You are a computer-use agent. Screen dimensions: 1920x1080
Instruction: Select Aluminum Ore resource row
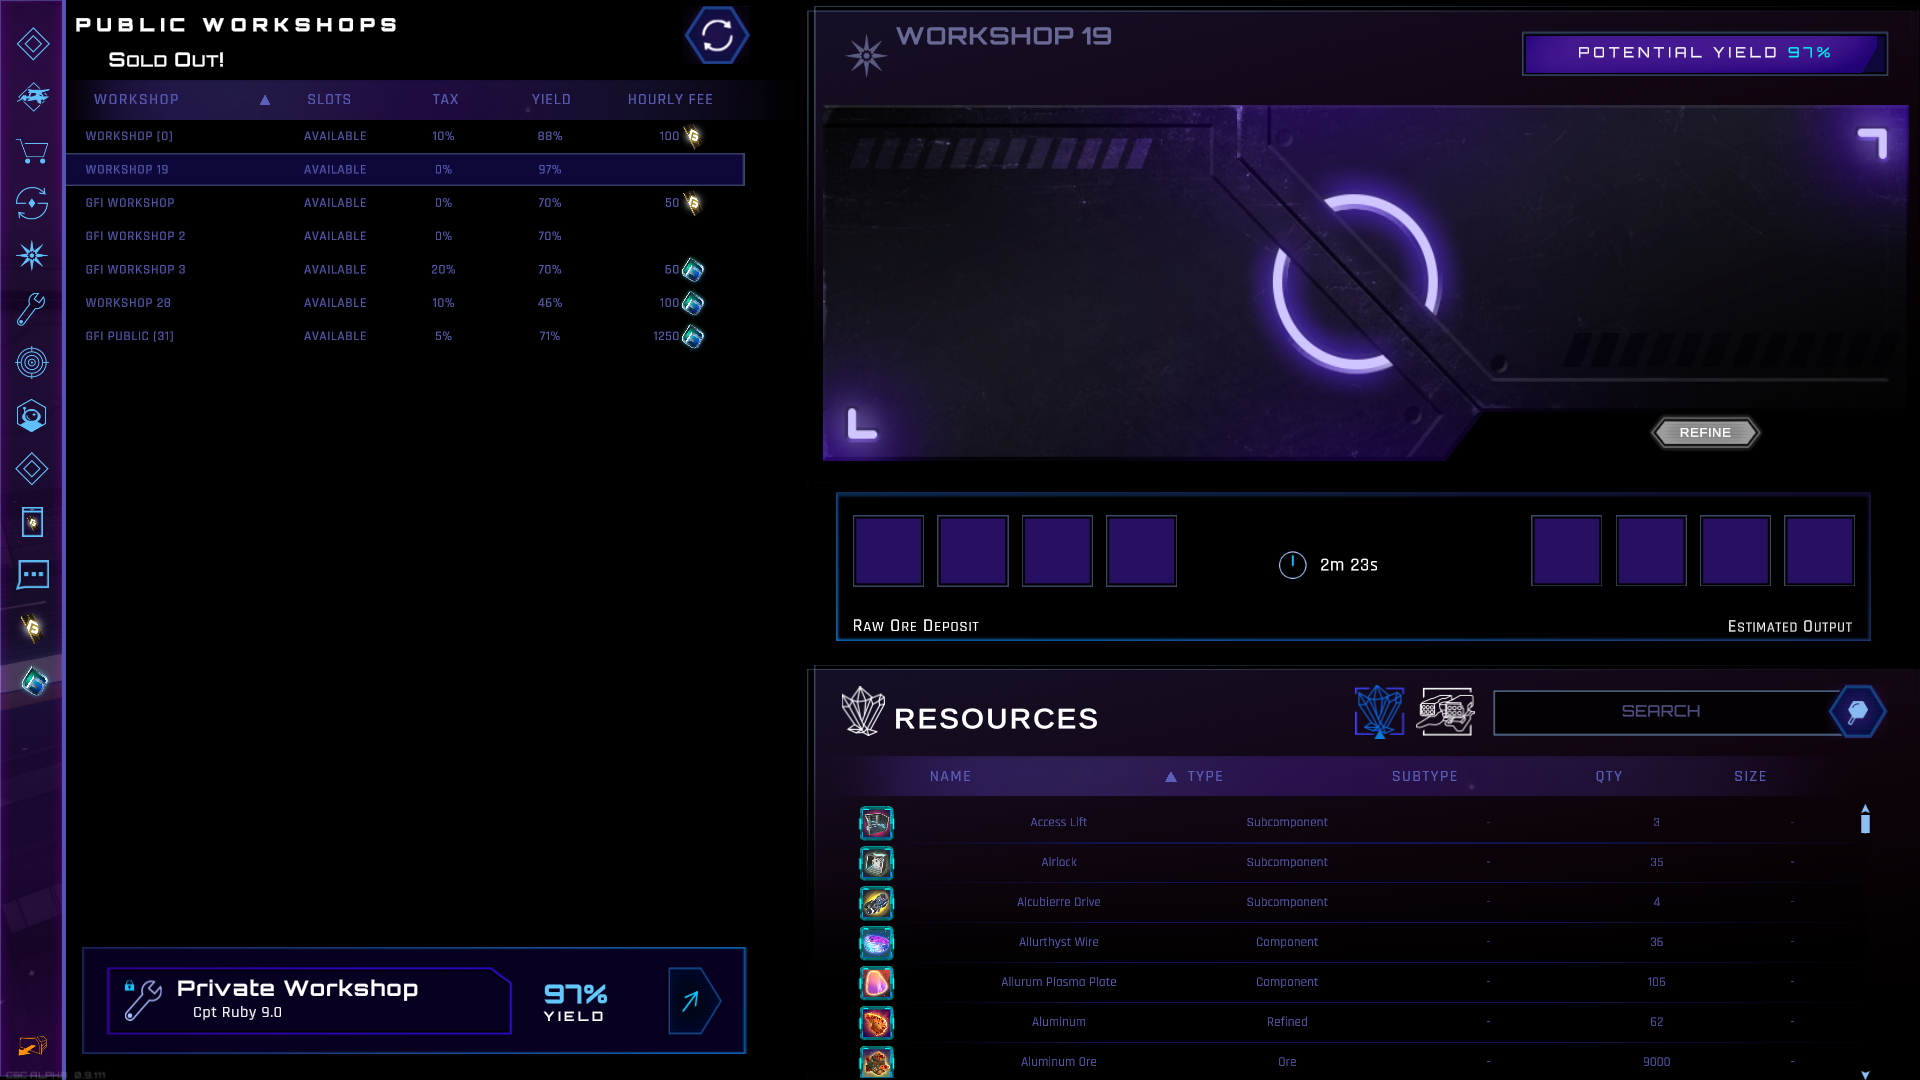pos(1058,1062)
